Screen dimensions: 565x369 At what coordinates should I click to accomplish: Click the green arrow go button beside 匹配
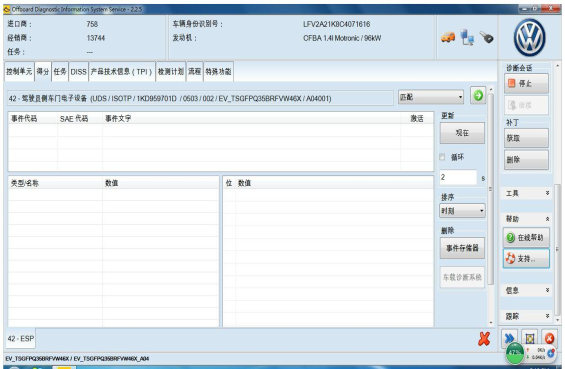478,95
